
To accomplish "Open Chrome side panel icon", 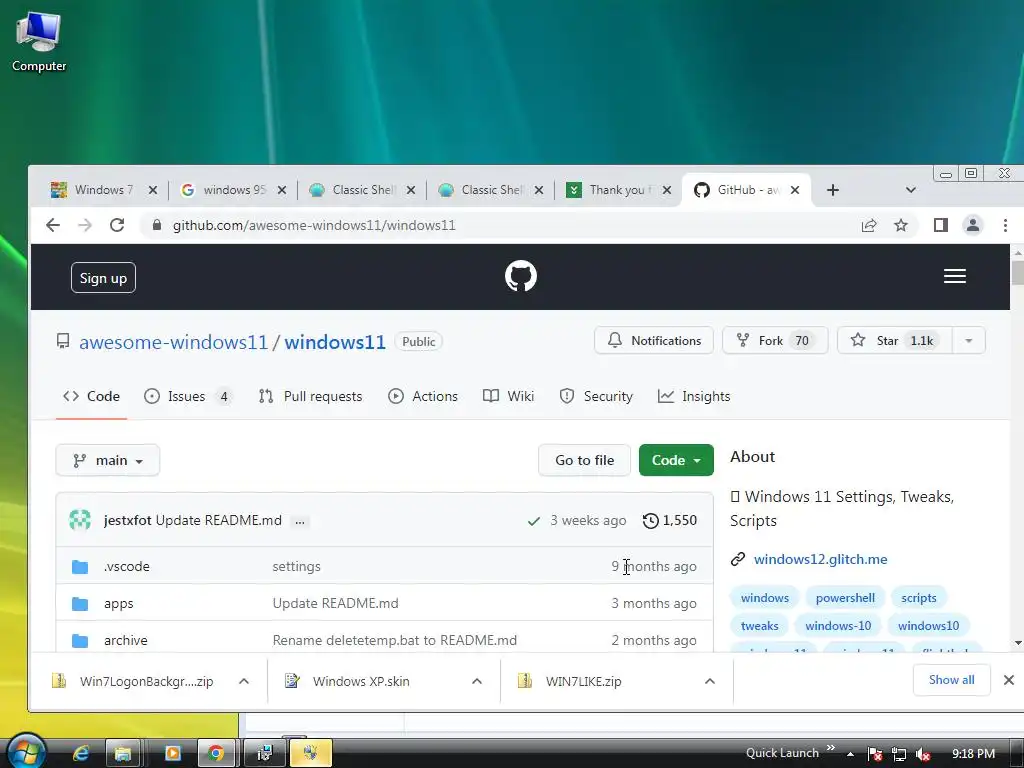I will (940, 225).
